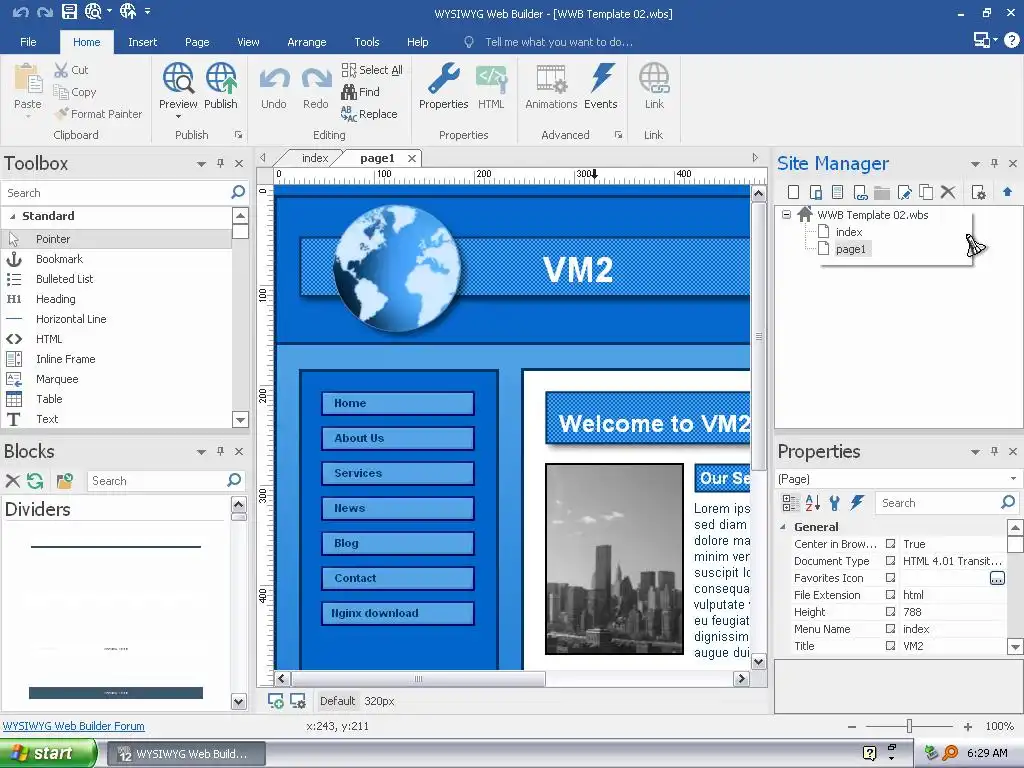Collapse the General properties group

point(783,526)
